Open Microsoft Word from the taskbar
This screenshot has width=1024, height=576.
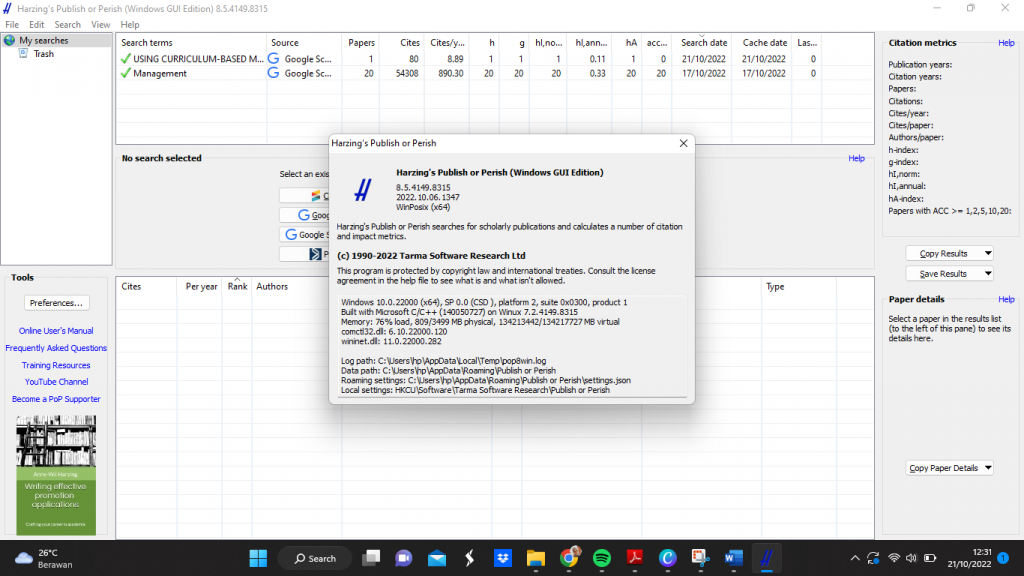pos(733,558)
